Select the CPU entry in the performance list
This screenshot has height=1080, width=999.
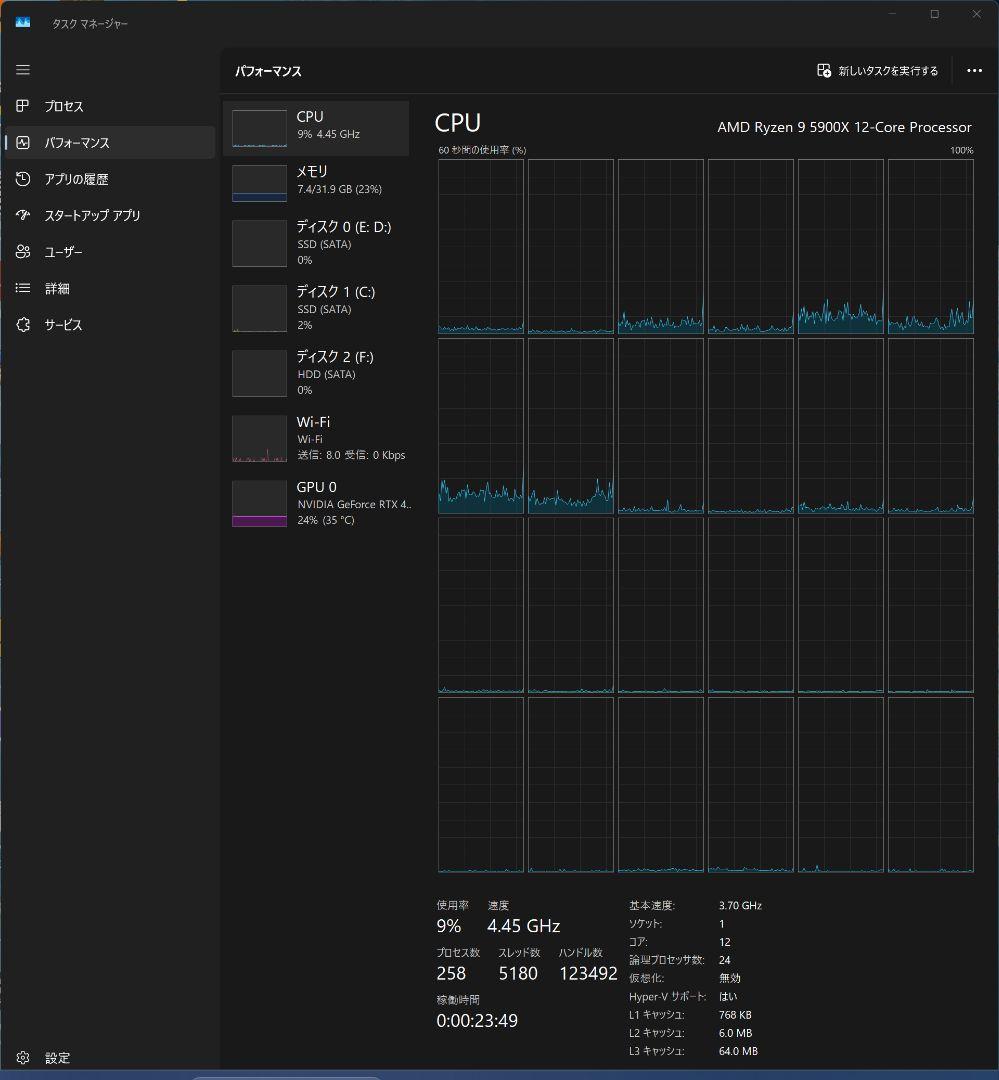click(x=315, y=128)
